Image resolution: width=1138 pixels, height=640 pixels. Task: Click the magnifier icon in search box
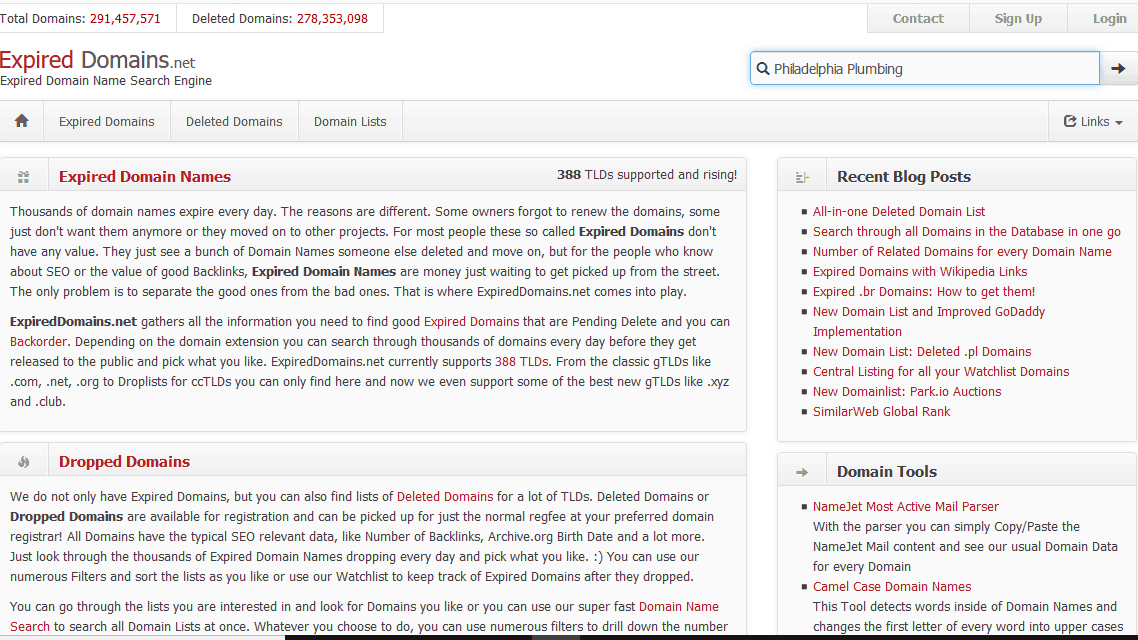763,69
